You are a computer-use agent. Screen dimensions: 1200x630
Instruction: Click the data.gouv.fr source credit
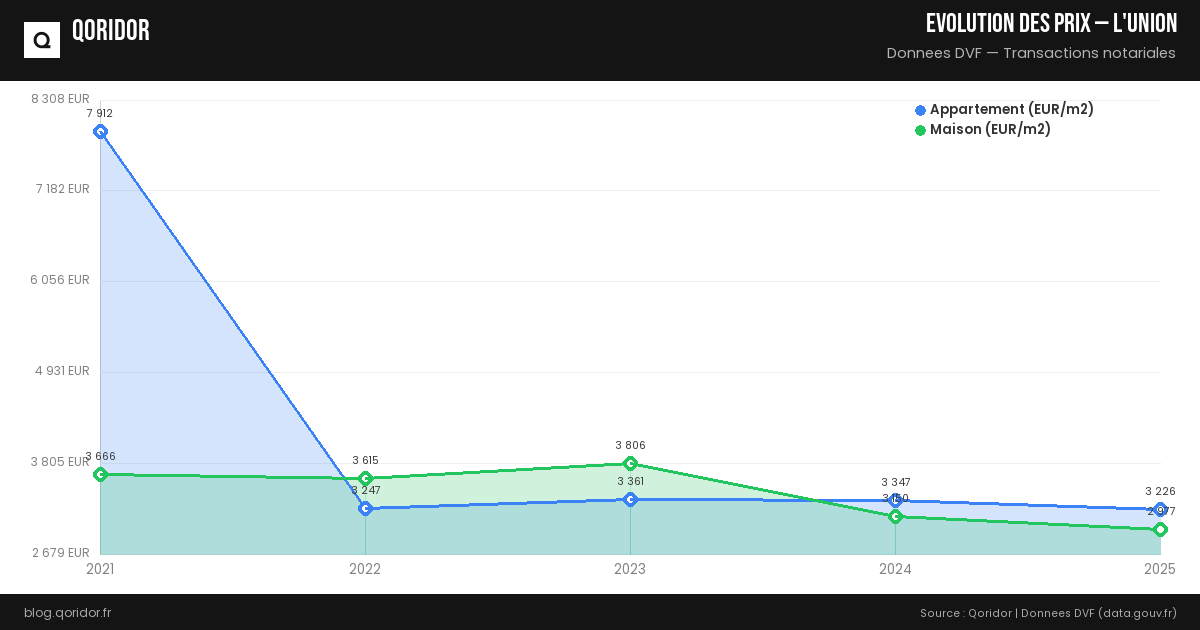[1137, 612]
